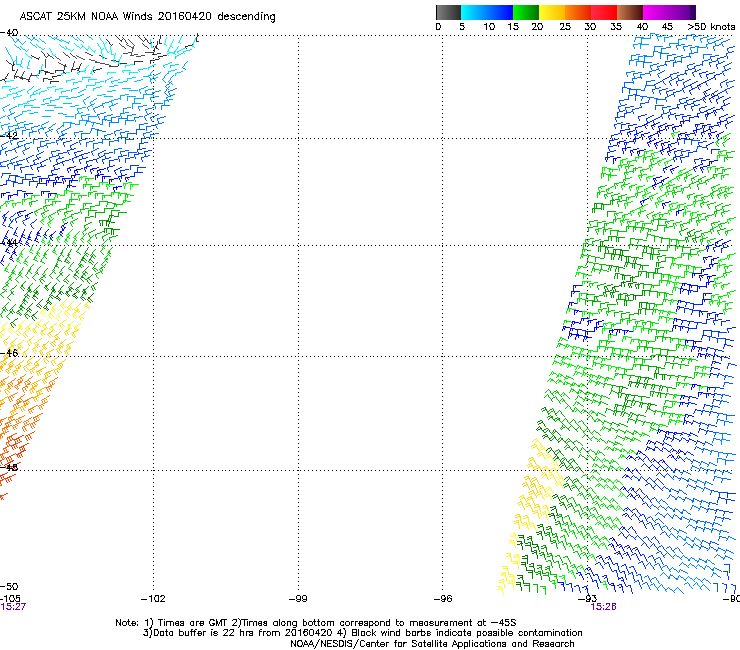The image size is (740, 650).
Task: Click the -93 longitude axis label
Action: [588, 599]
